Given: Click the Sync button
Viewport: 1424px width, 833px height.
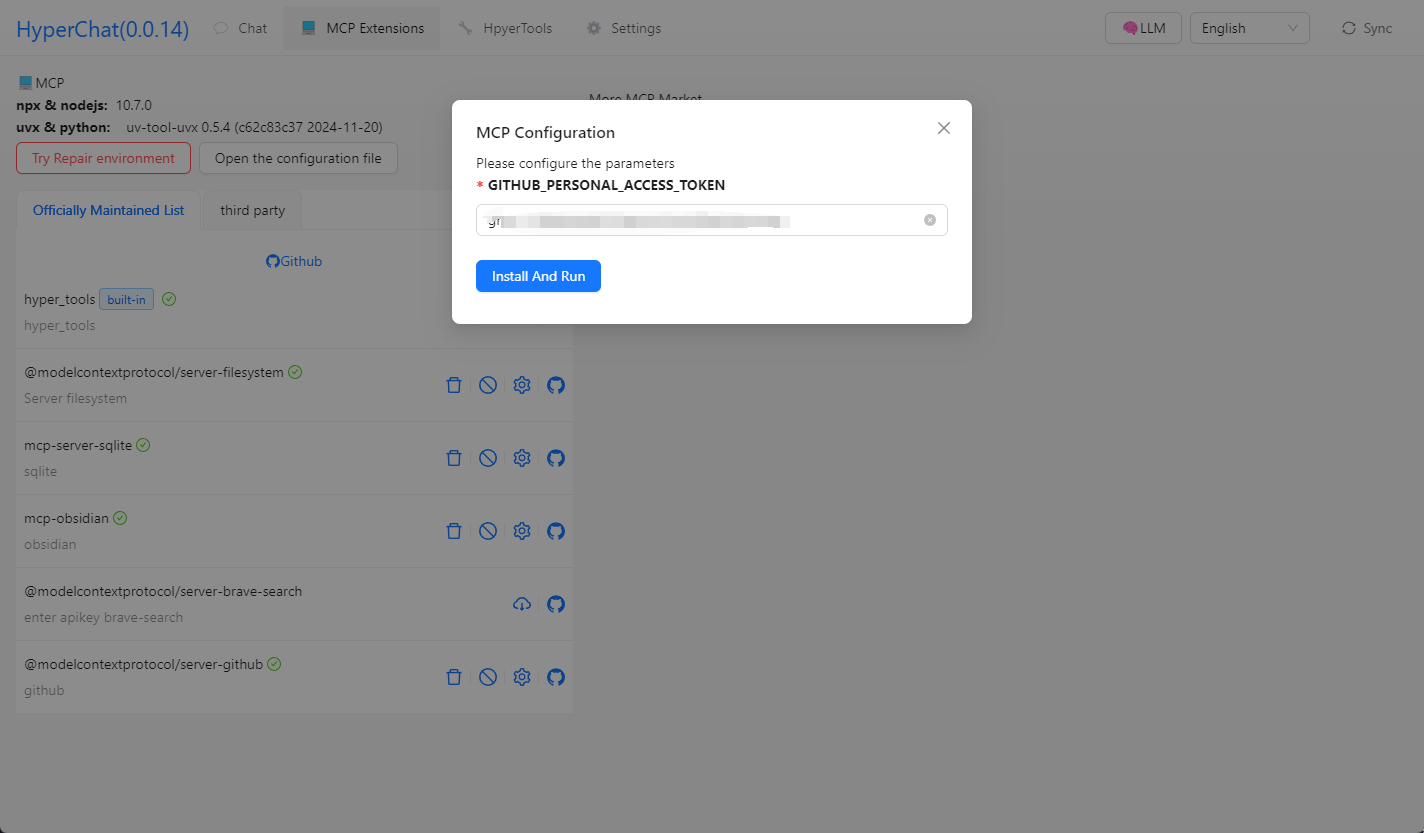Looking at the screenshot, I should (x=1367, y=28).
